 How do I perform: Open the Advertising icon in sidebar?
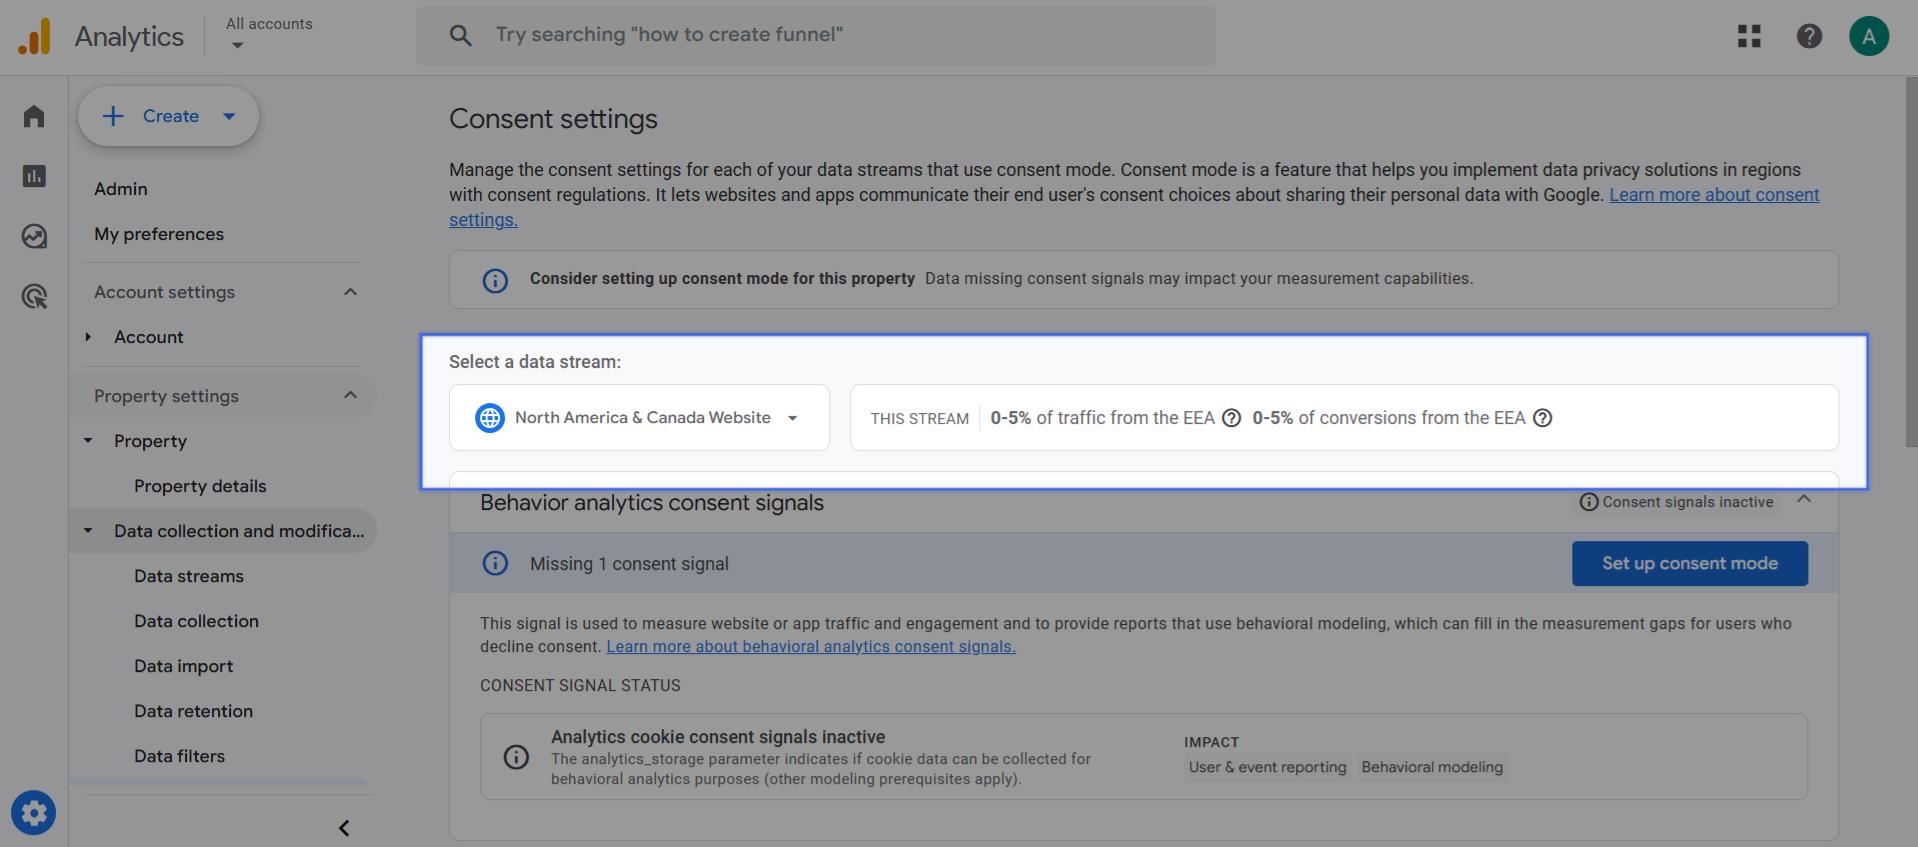34,296
